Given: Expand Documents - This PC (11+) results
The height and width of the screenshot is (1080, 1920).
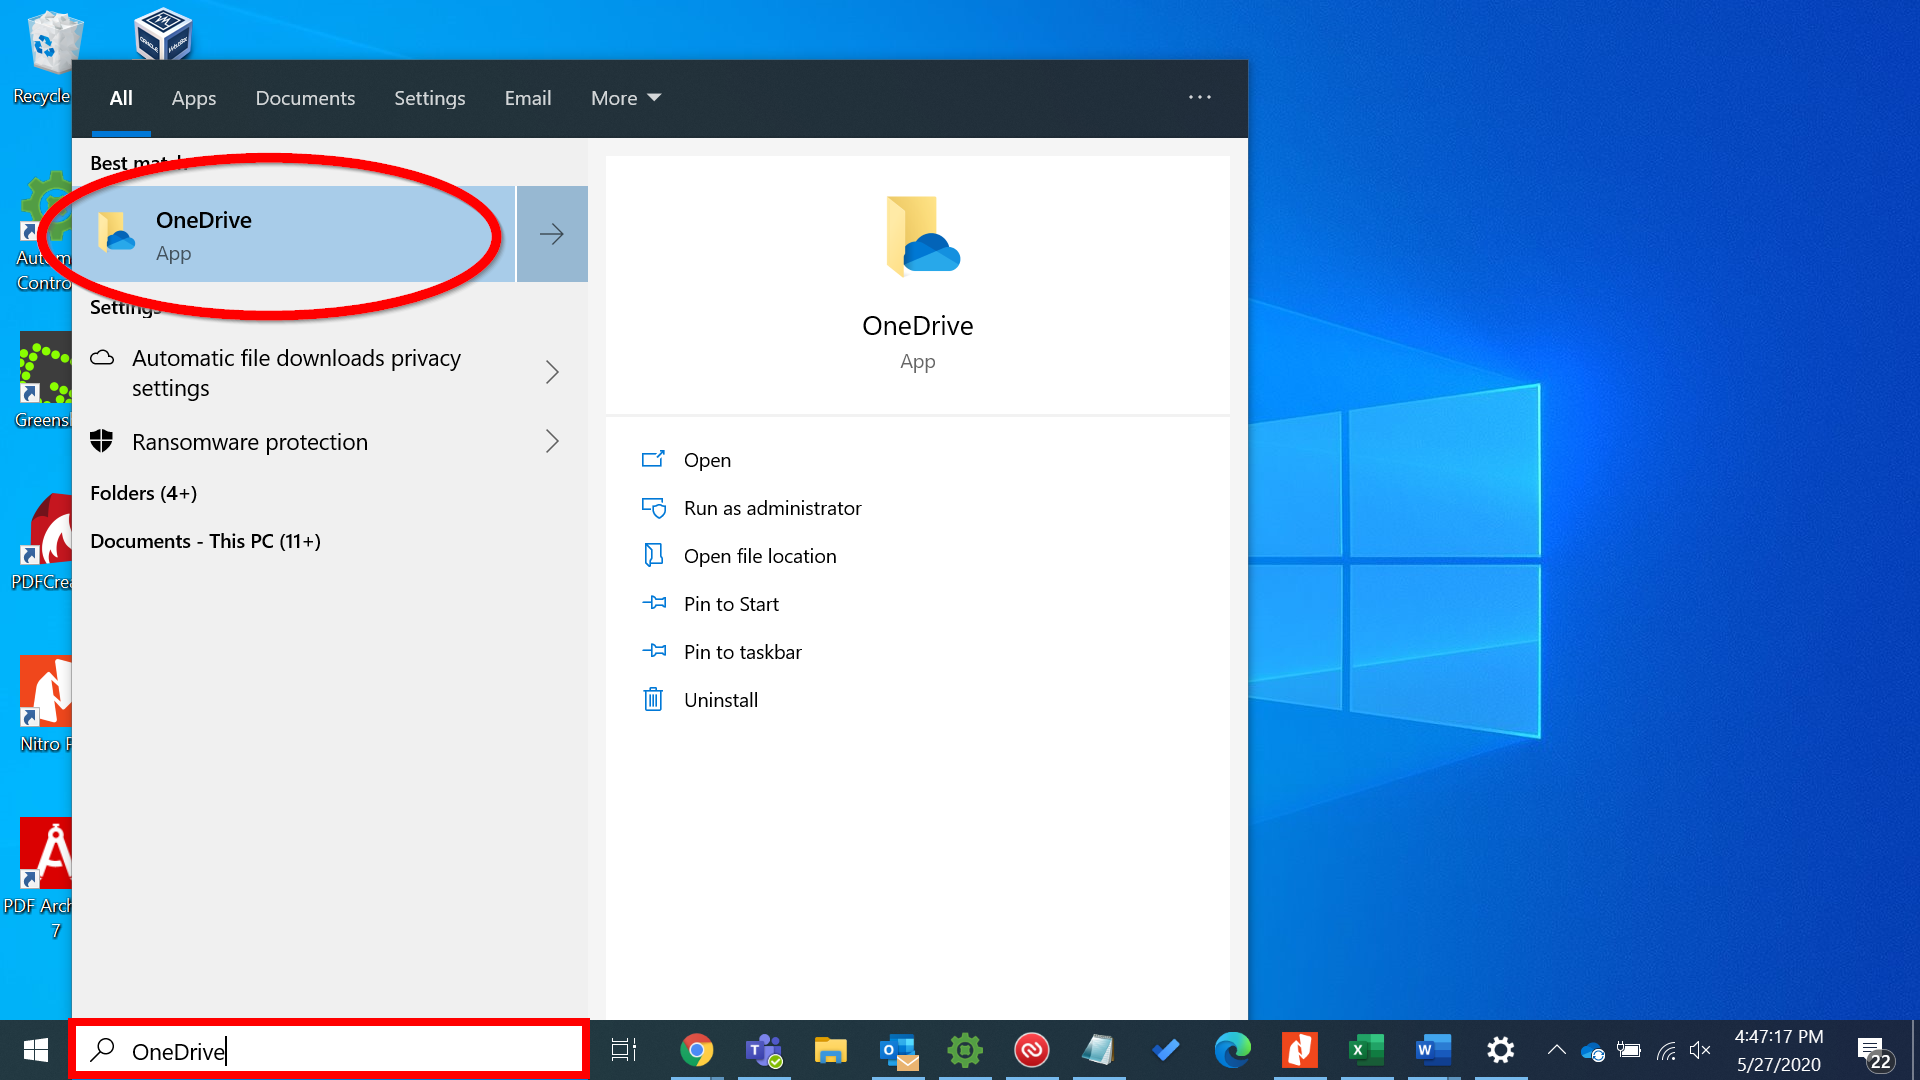Looking at the screenshot, I should [205, 541].
